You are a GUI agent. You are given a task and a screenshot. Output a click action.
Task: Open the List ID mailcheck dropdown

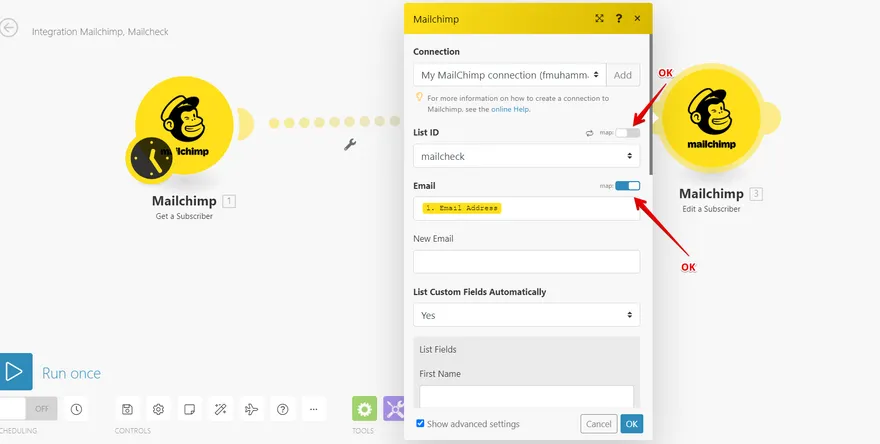(x=526, y=156)
